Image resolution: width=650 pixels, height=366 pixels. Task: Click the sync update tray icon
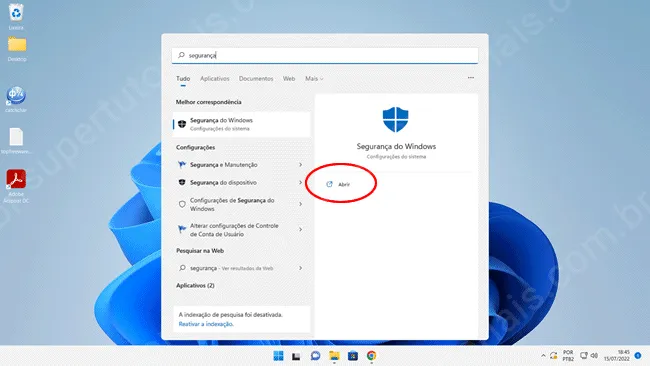(553, 356)
